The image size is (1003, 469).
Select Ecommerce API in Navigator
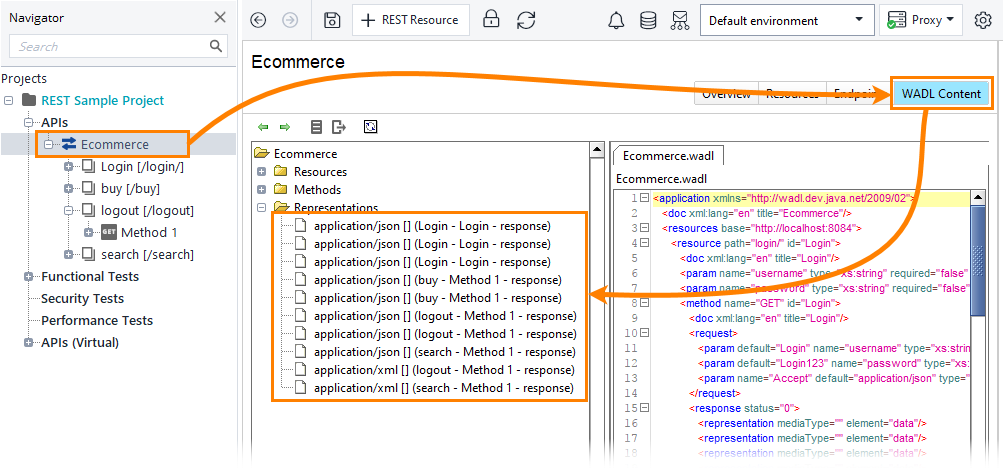point(115,145)
